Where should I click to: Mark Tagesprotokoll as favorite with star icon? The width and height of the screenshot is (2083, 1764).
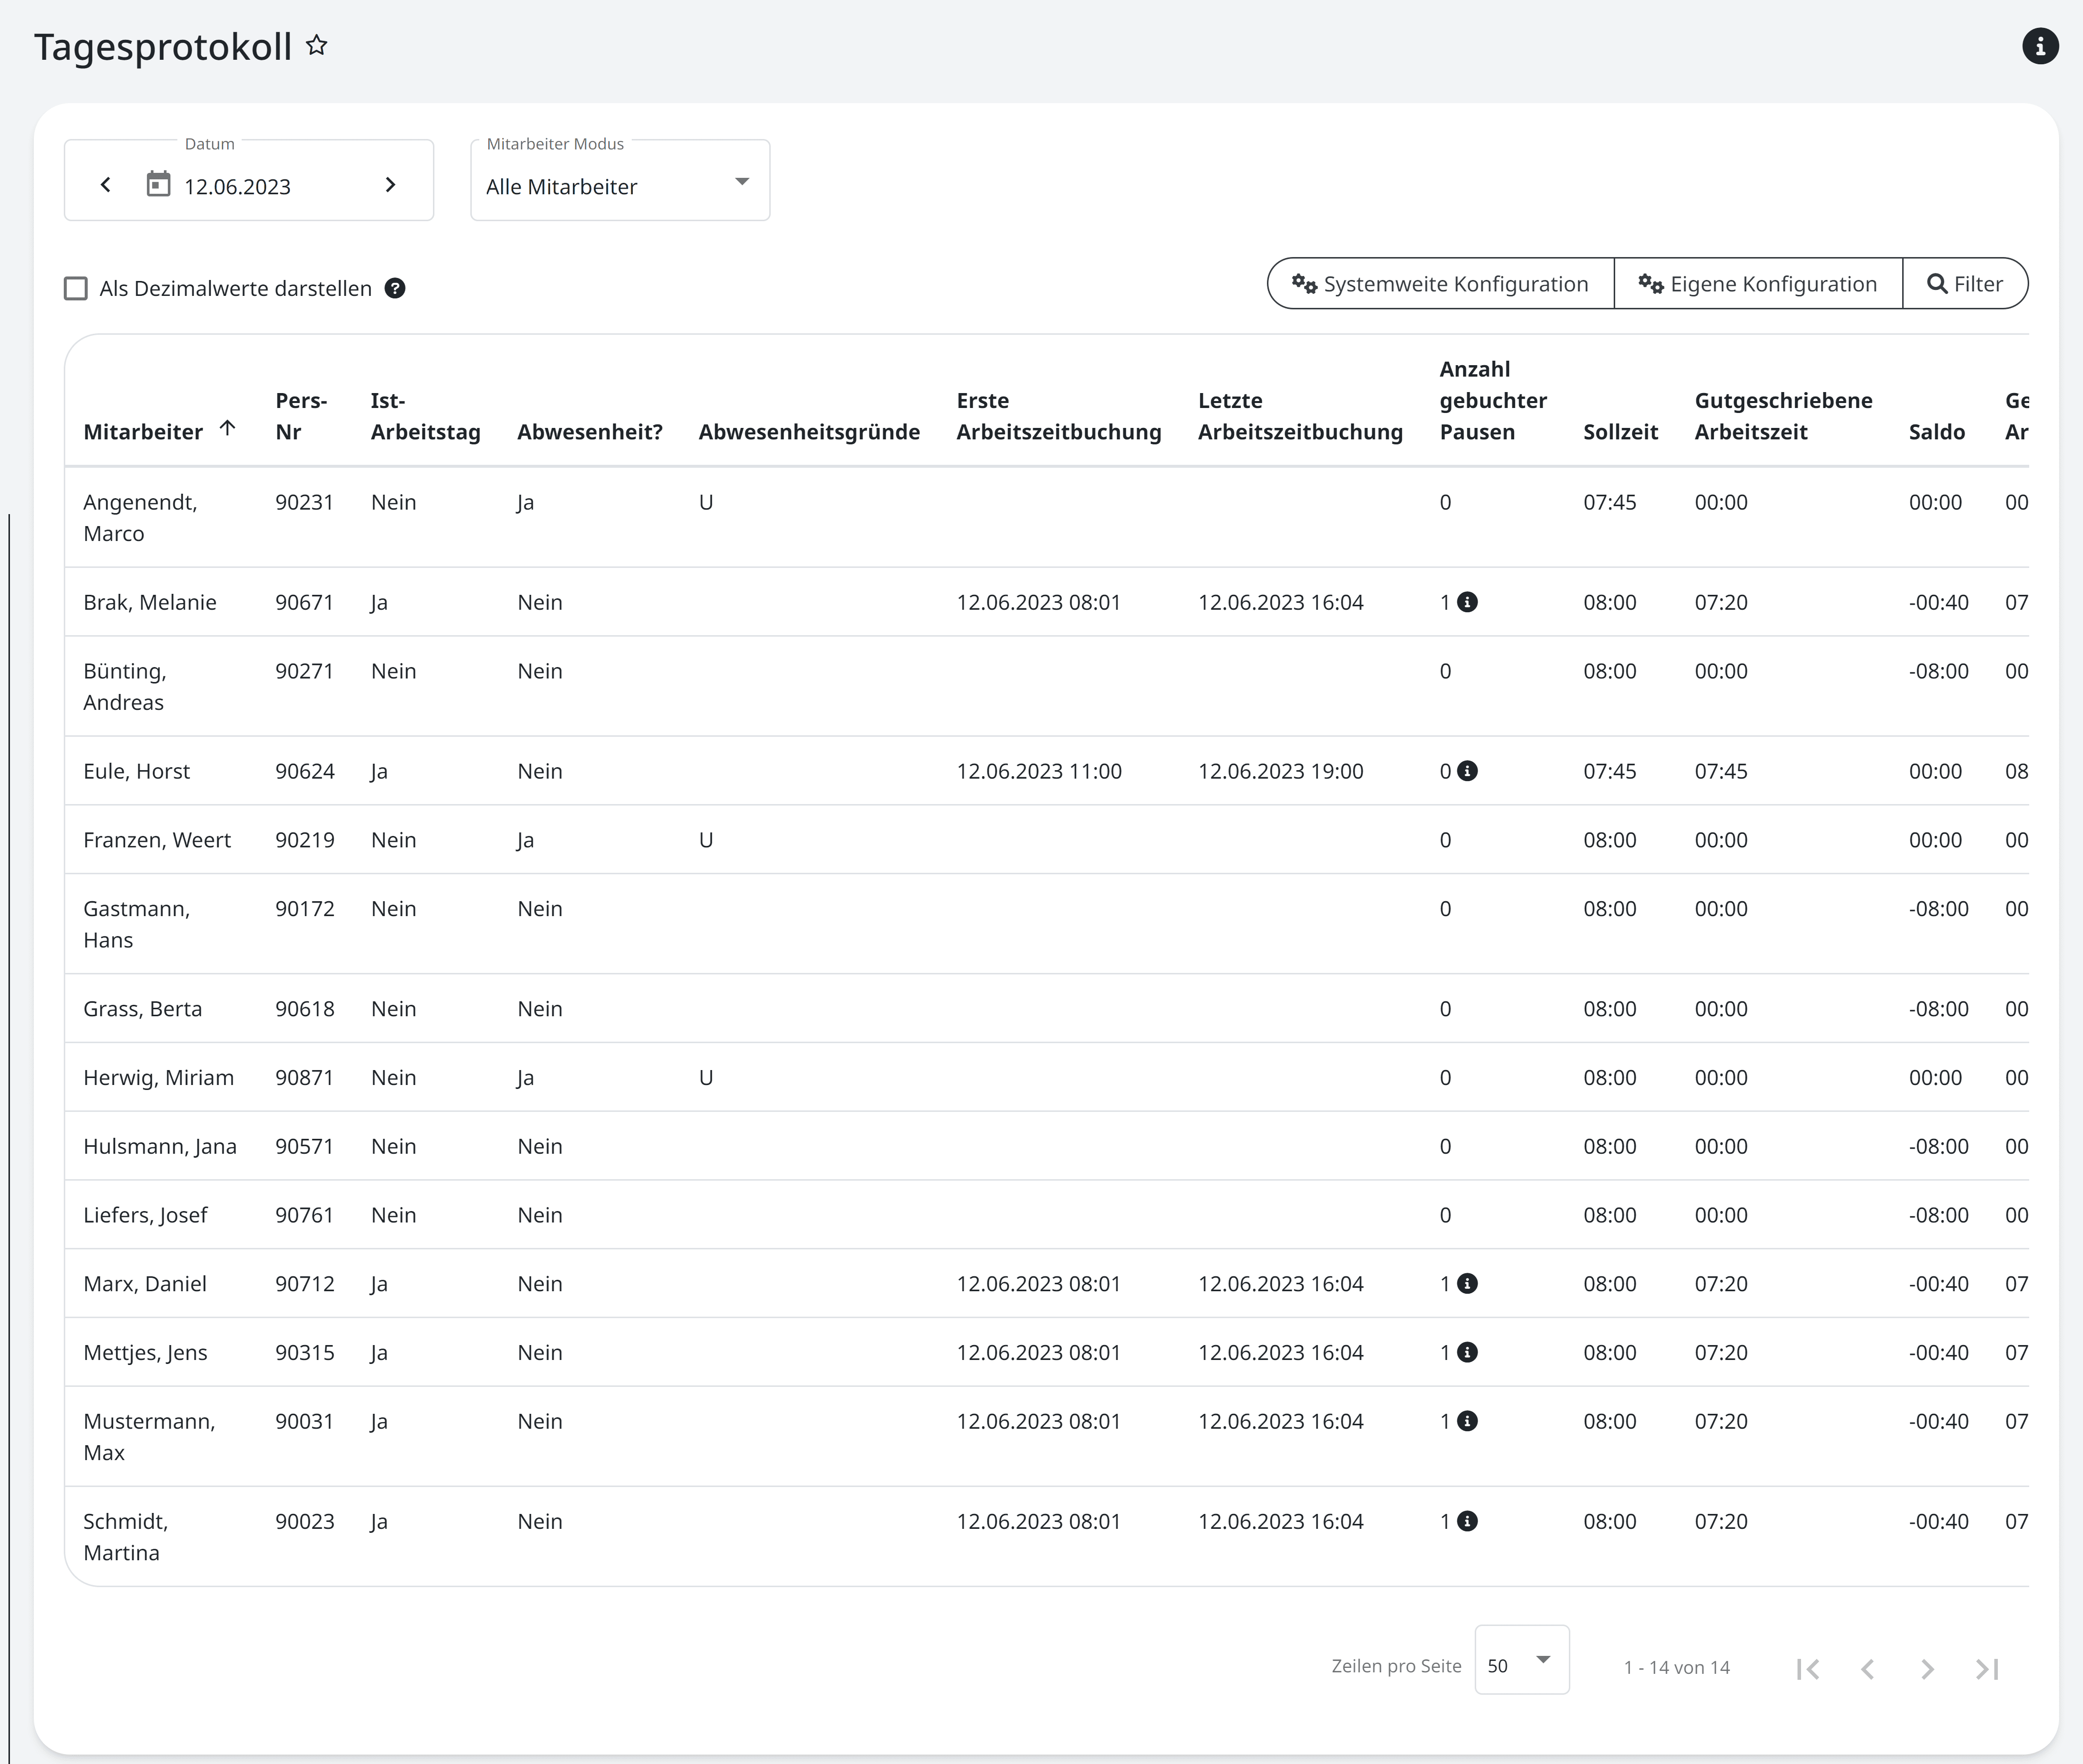tap(317, 45)
